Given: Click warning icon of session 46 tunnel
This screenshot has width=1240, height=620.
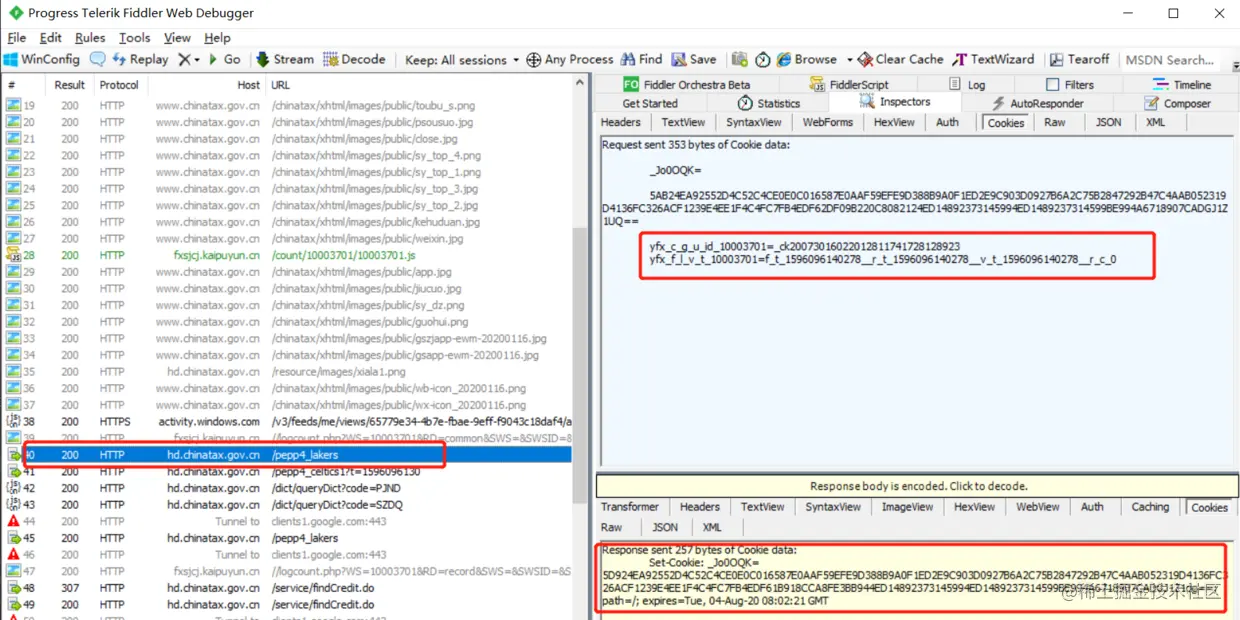Looking at the screenshot, I should point(13,555).
